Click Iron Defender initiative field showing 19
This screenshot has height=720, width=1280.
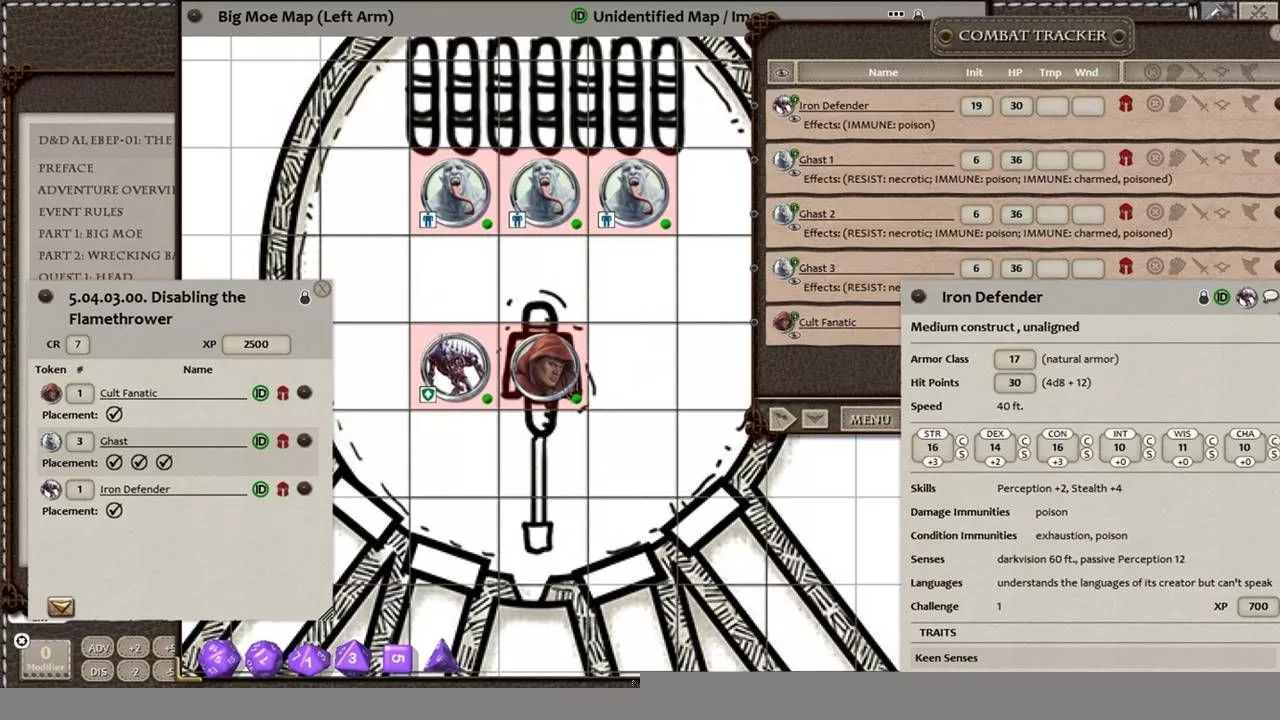976,105
